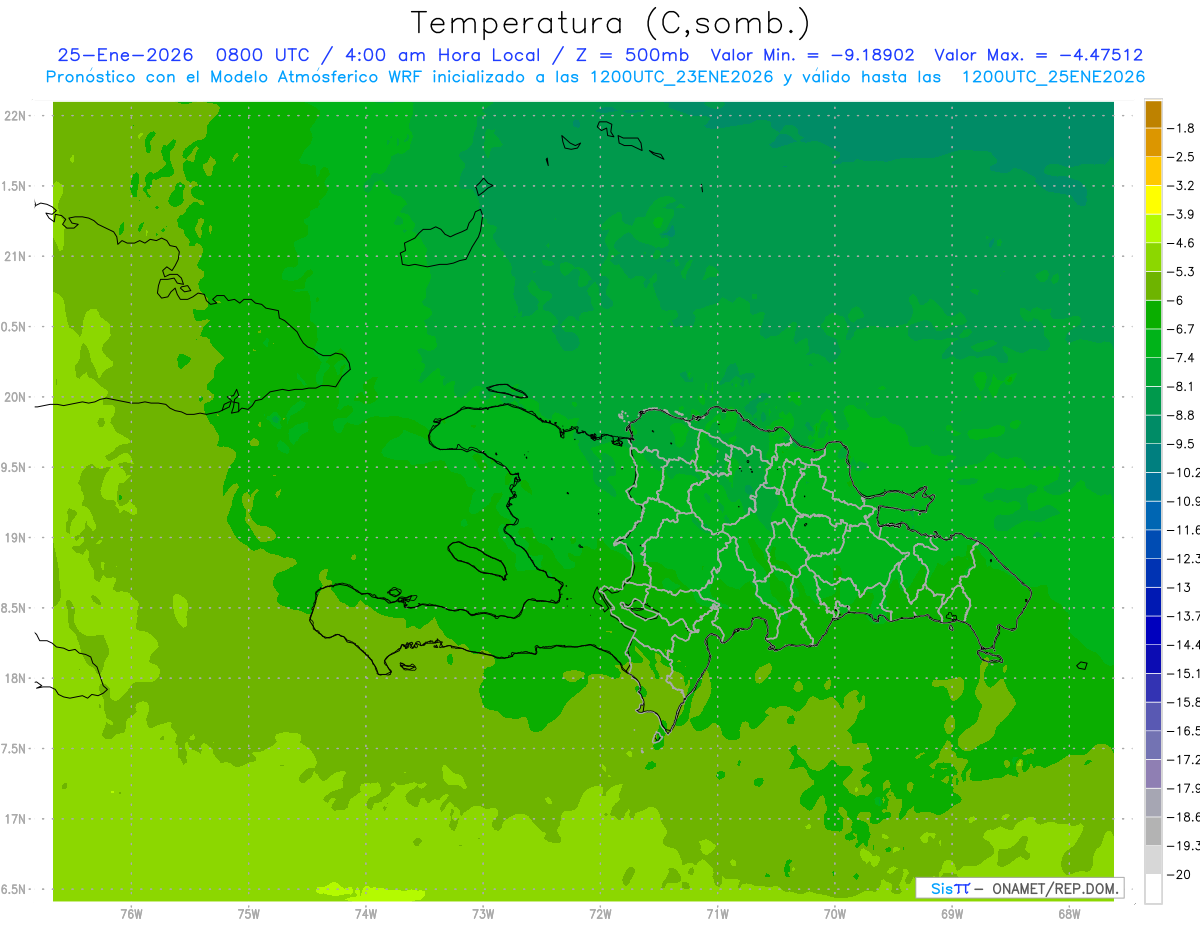Click the "-12.3" legend value

(1183, 558)
